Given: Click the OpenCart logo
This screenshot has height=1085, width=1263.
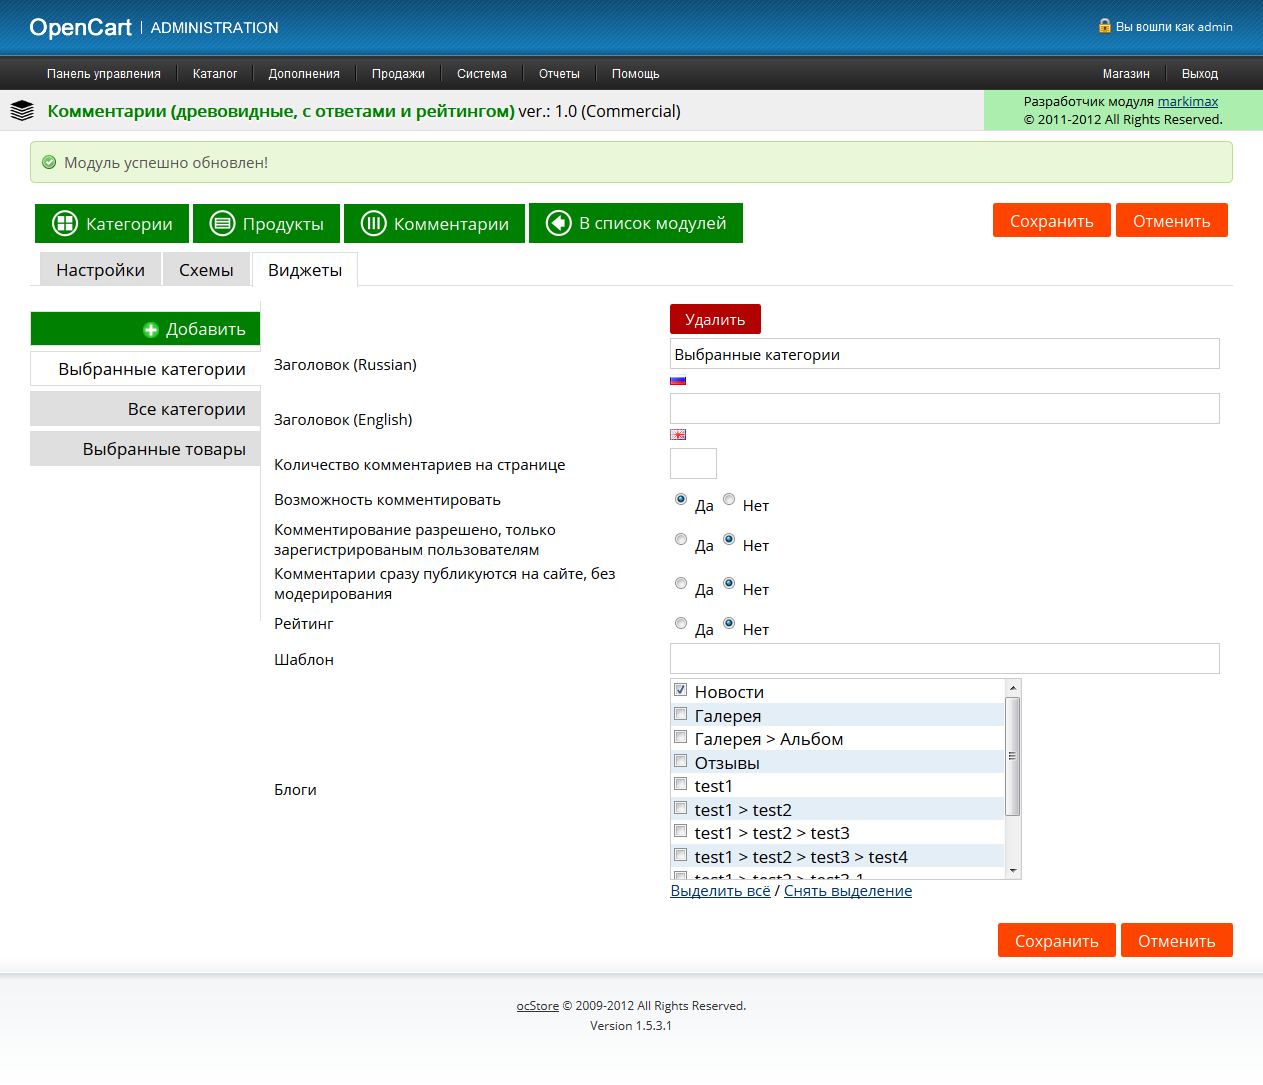Looking at the screenshot, I should [80, 28].
